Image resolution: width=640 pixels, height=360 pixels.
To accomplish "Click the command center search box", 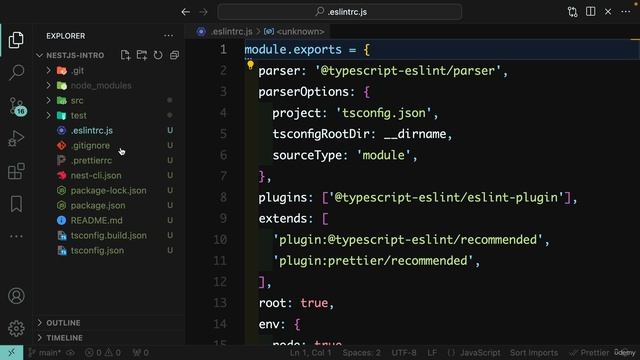I will (x=340, y=12).
